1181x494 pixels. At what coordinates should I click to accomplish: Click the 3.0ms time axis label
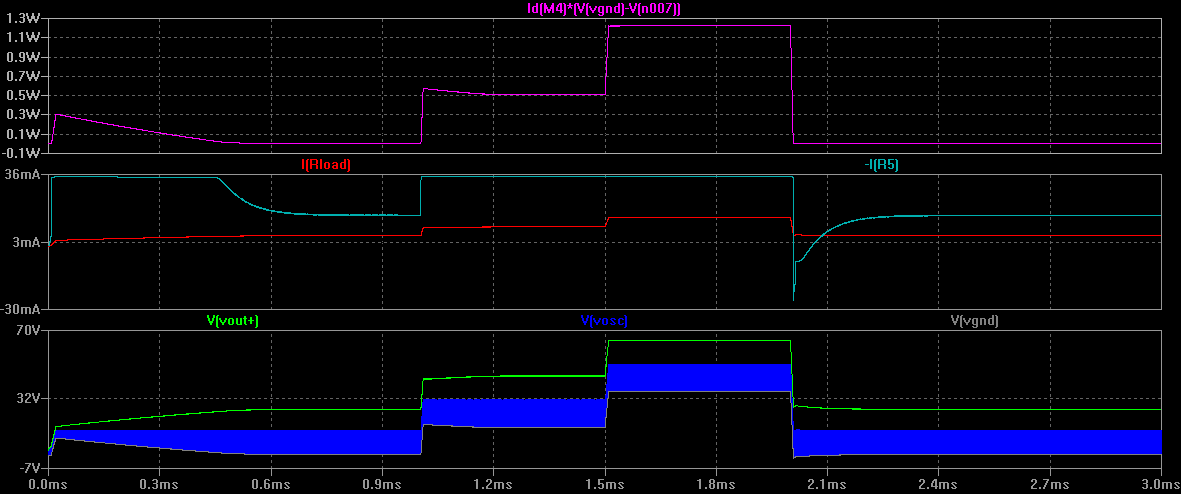[x=1161, y=482]
